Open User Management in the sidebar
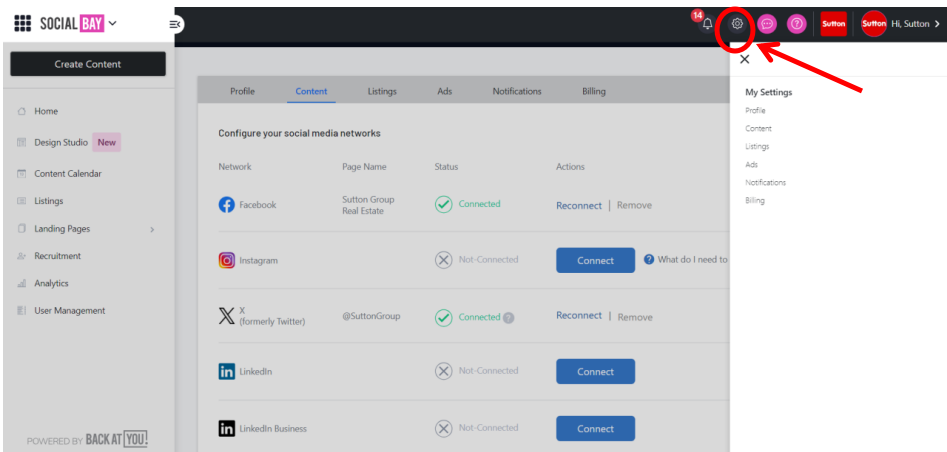Viewport: 947px width, 452px height. 69,311
